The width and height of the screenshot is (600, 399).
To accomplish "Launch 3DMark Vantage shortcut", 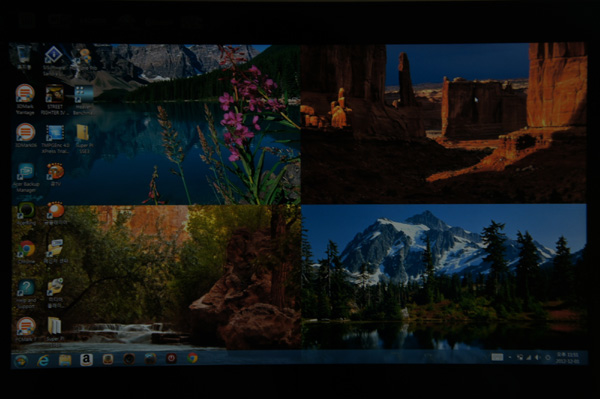I will [25, 99].
